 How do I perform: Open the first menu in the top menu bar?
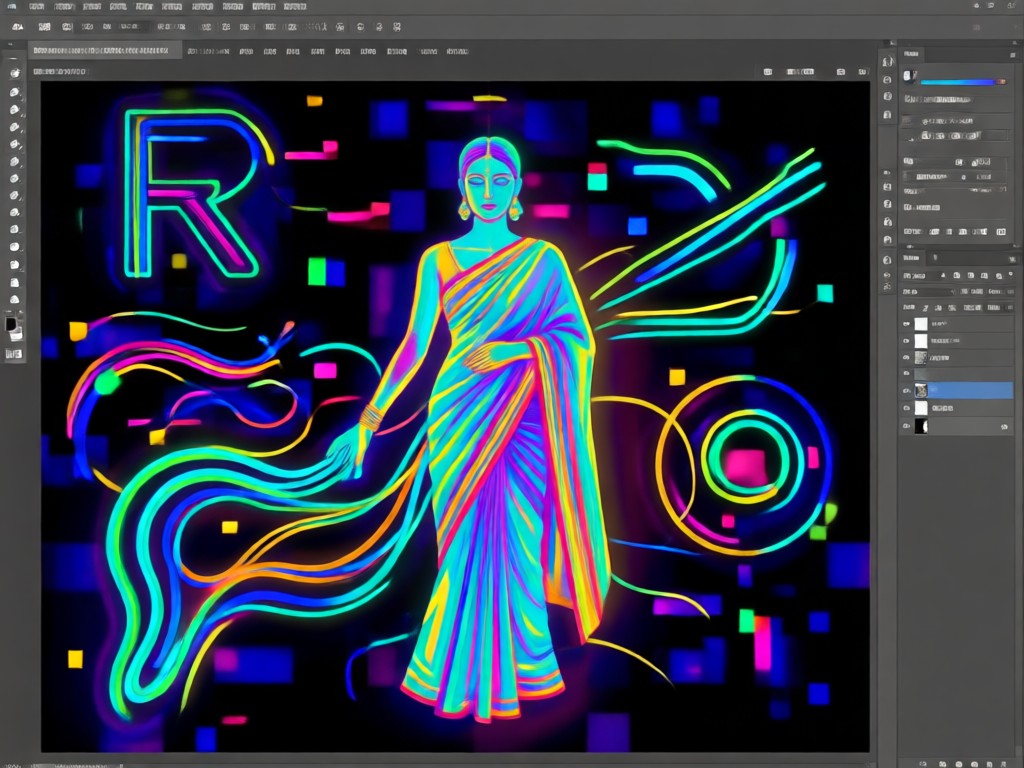point(37,7)
